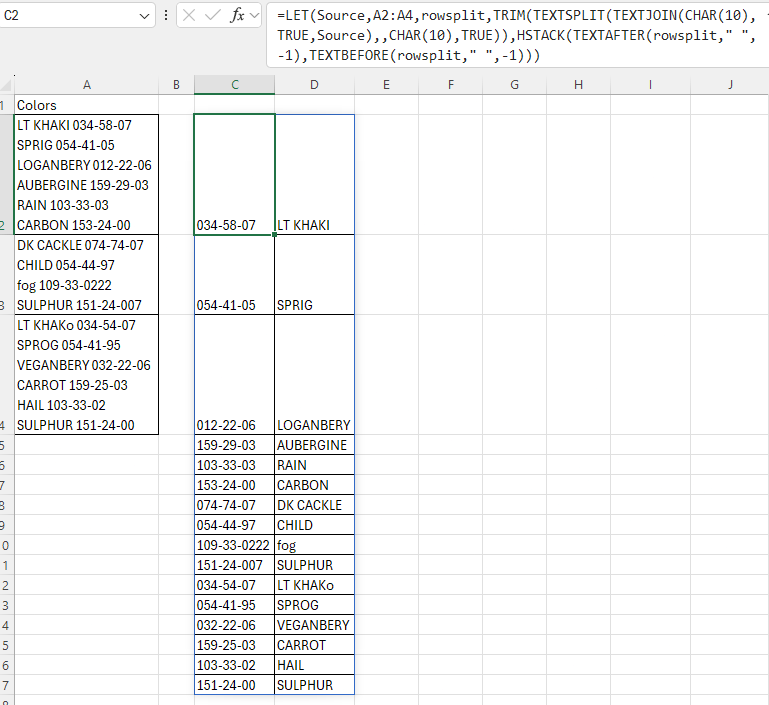Cancel formula entry with X icon
This screenshot has width=769, height=705.
[x=189, y=16]
